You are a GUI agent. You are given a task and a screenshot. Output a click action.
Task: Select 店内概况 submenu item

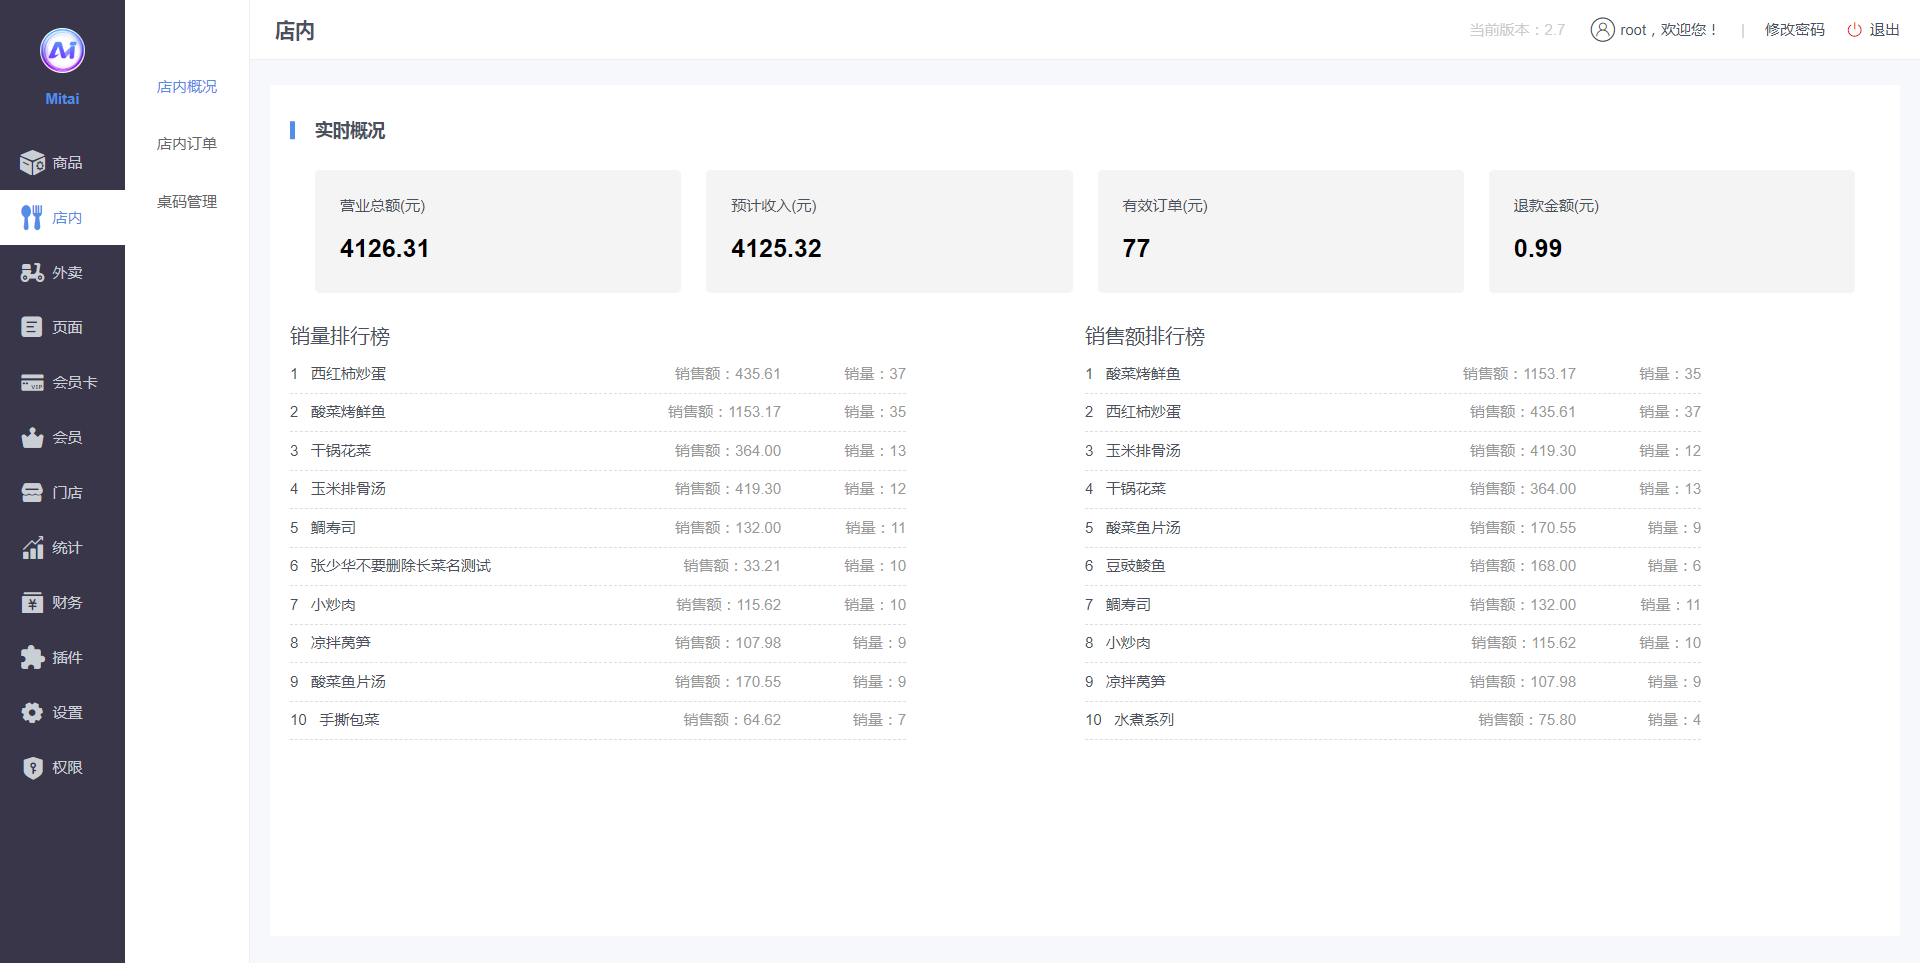[x=187, y=87]
